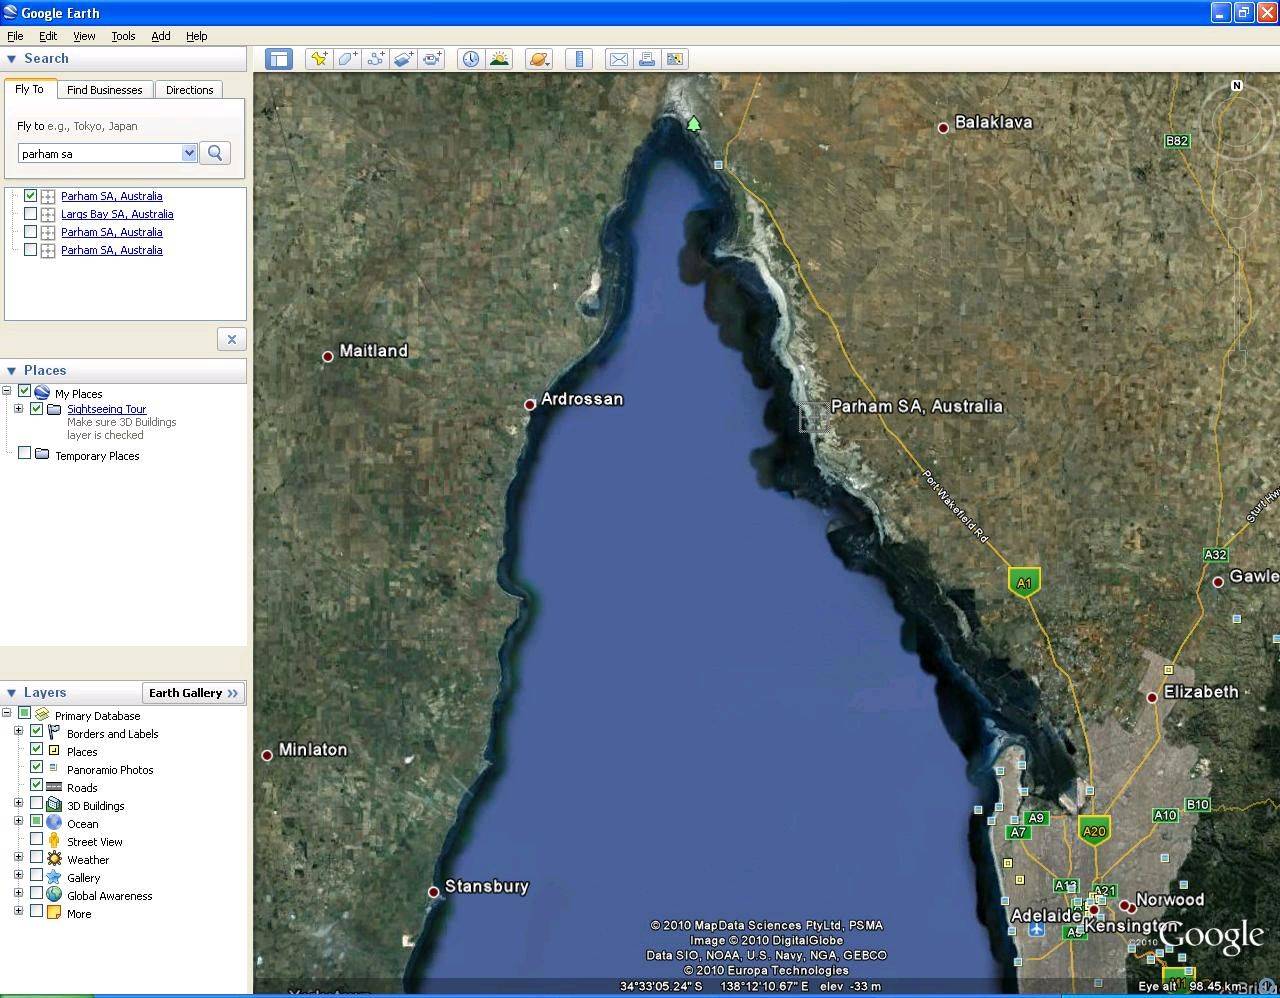Enable the 3D Buildings layer
The width and height of the screenshot is (1280, 998).
[37, 804]
